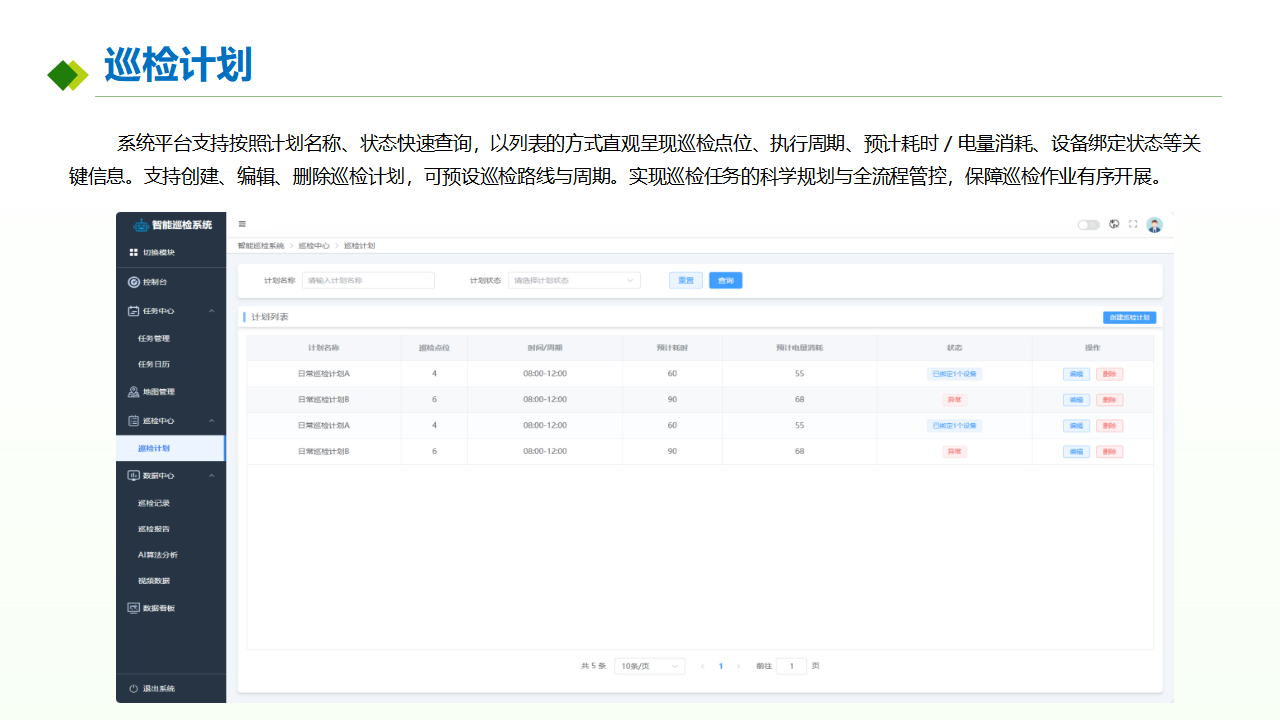Click the 预计电量消耗 column header
The image size is (1280, 720).
799,348
